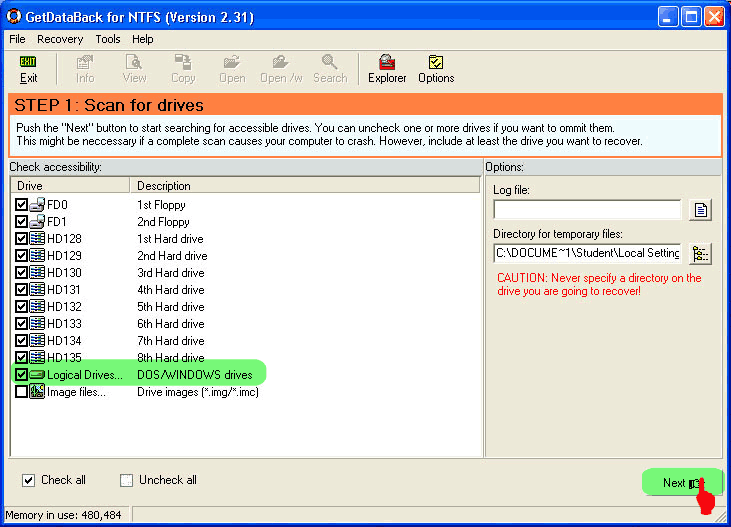The width and height of the screenshot is (731, 527).
Task: Open the Options toolbar icon
Action: 436,62
